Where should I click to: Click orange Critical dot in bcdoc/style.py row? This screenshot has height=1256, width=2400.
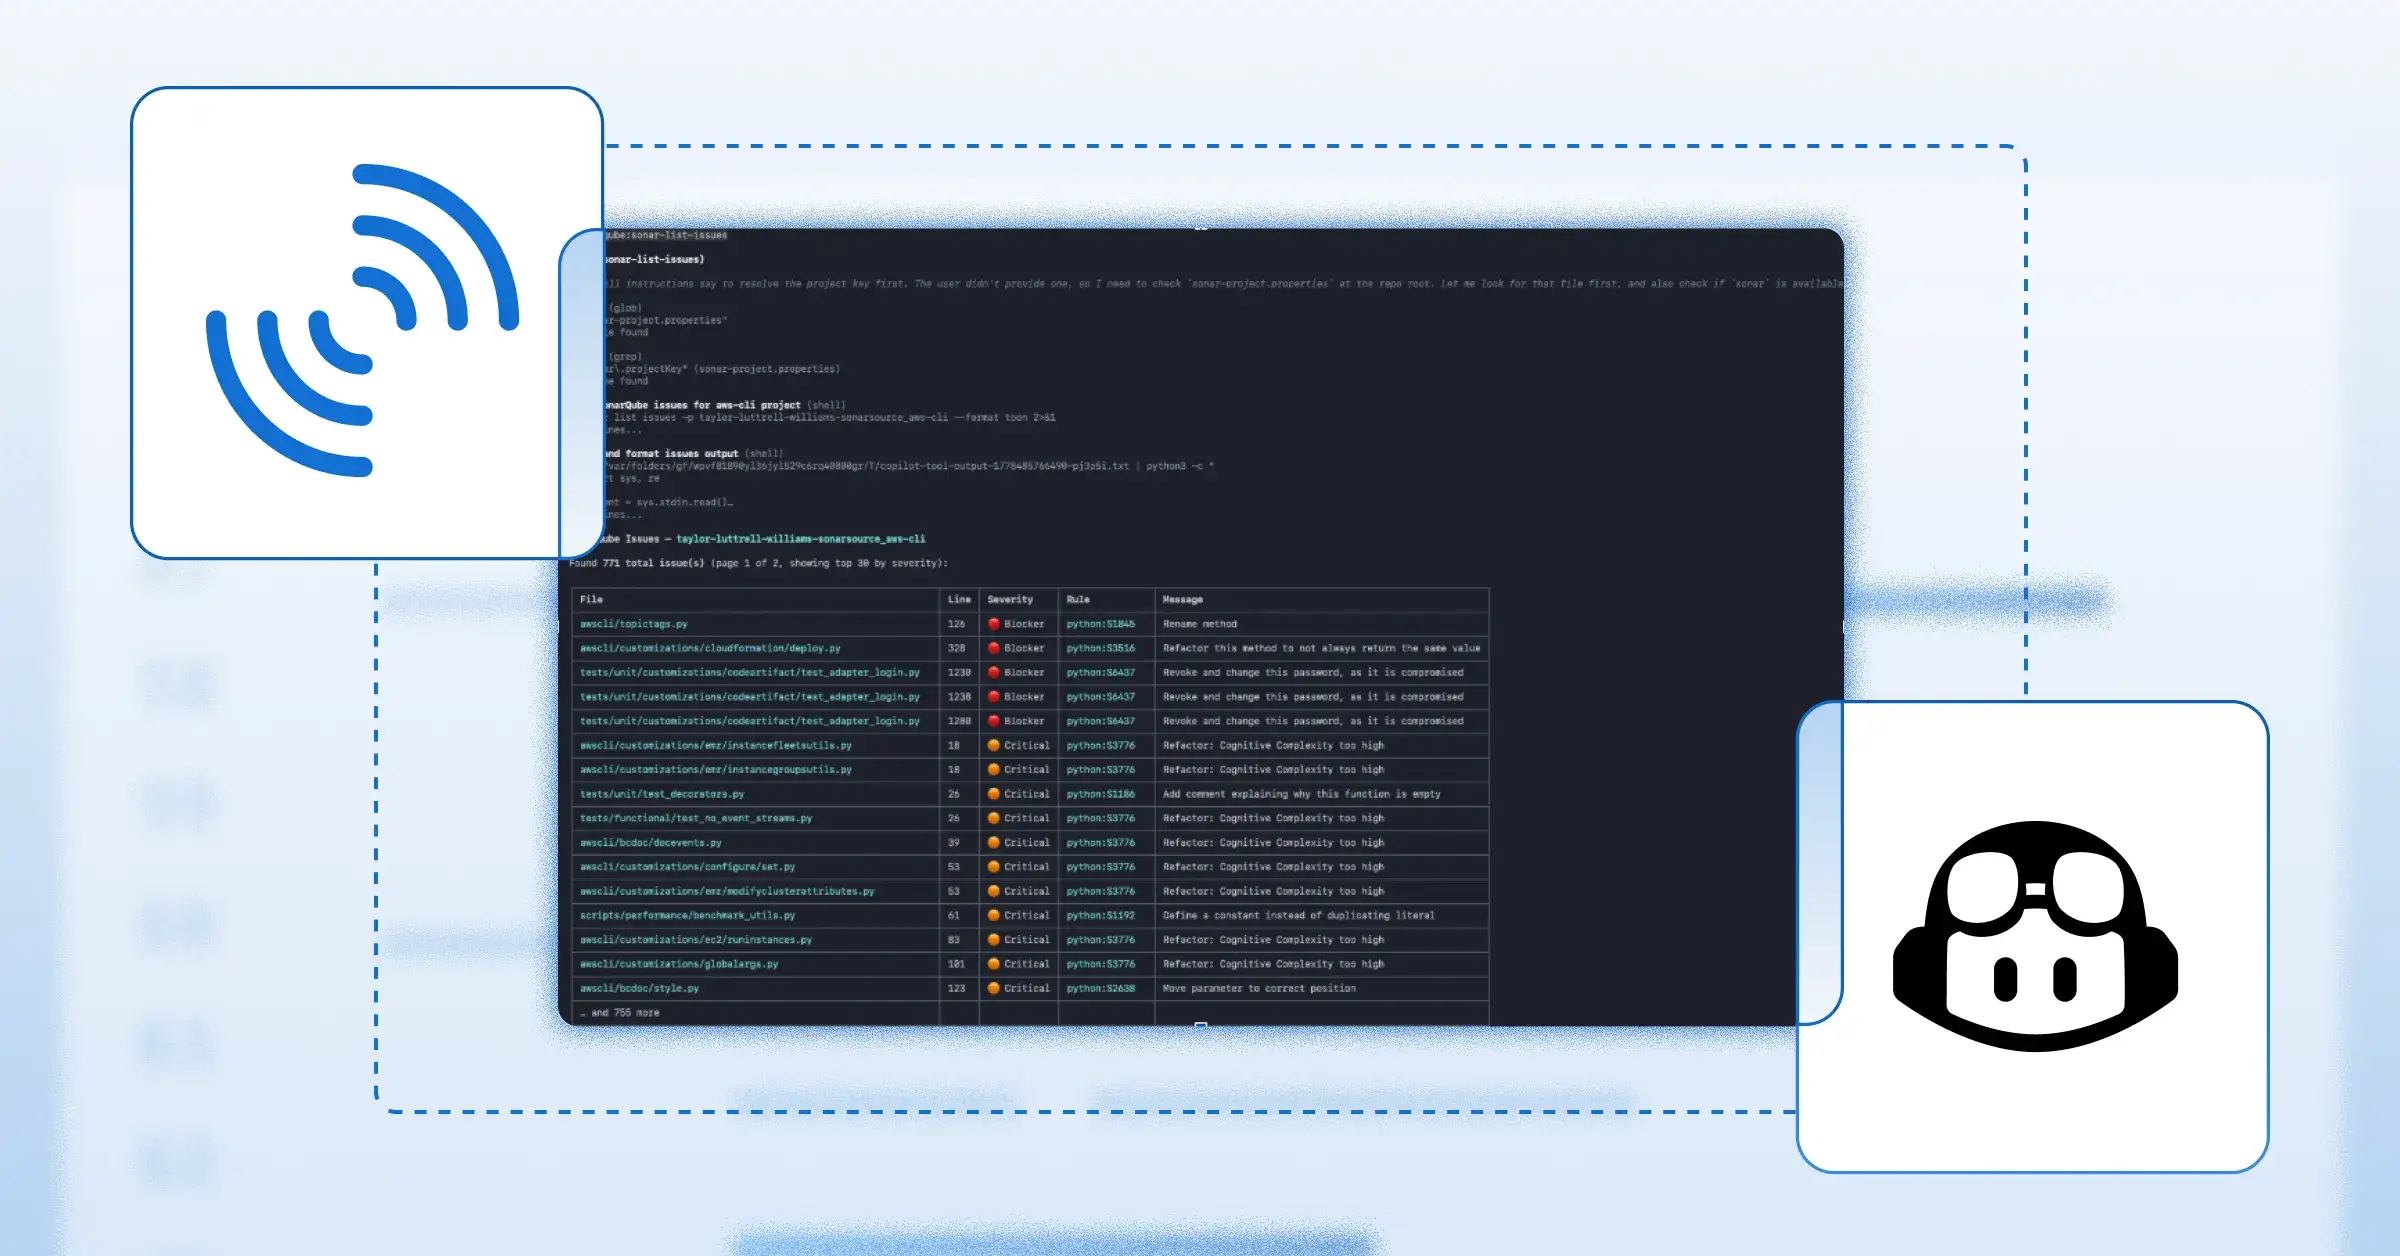coord(994,988)
